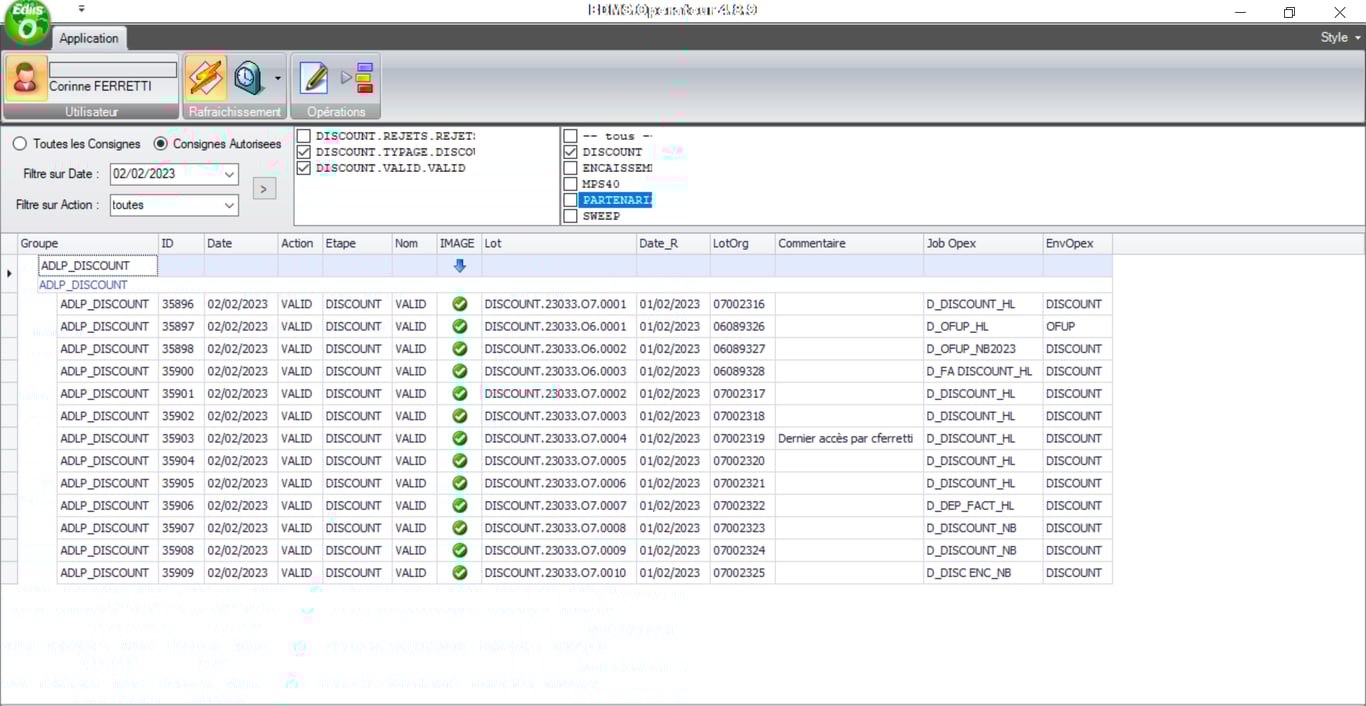Toggle the ENCAISSEMENT checkbox
Image resolution: width=1366 pixels, height=706 pixels.
coord(570,168)
